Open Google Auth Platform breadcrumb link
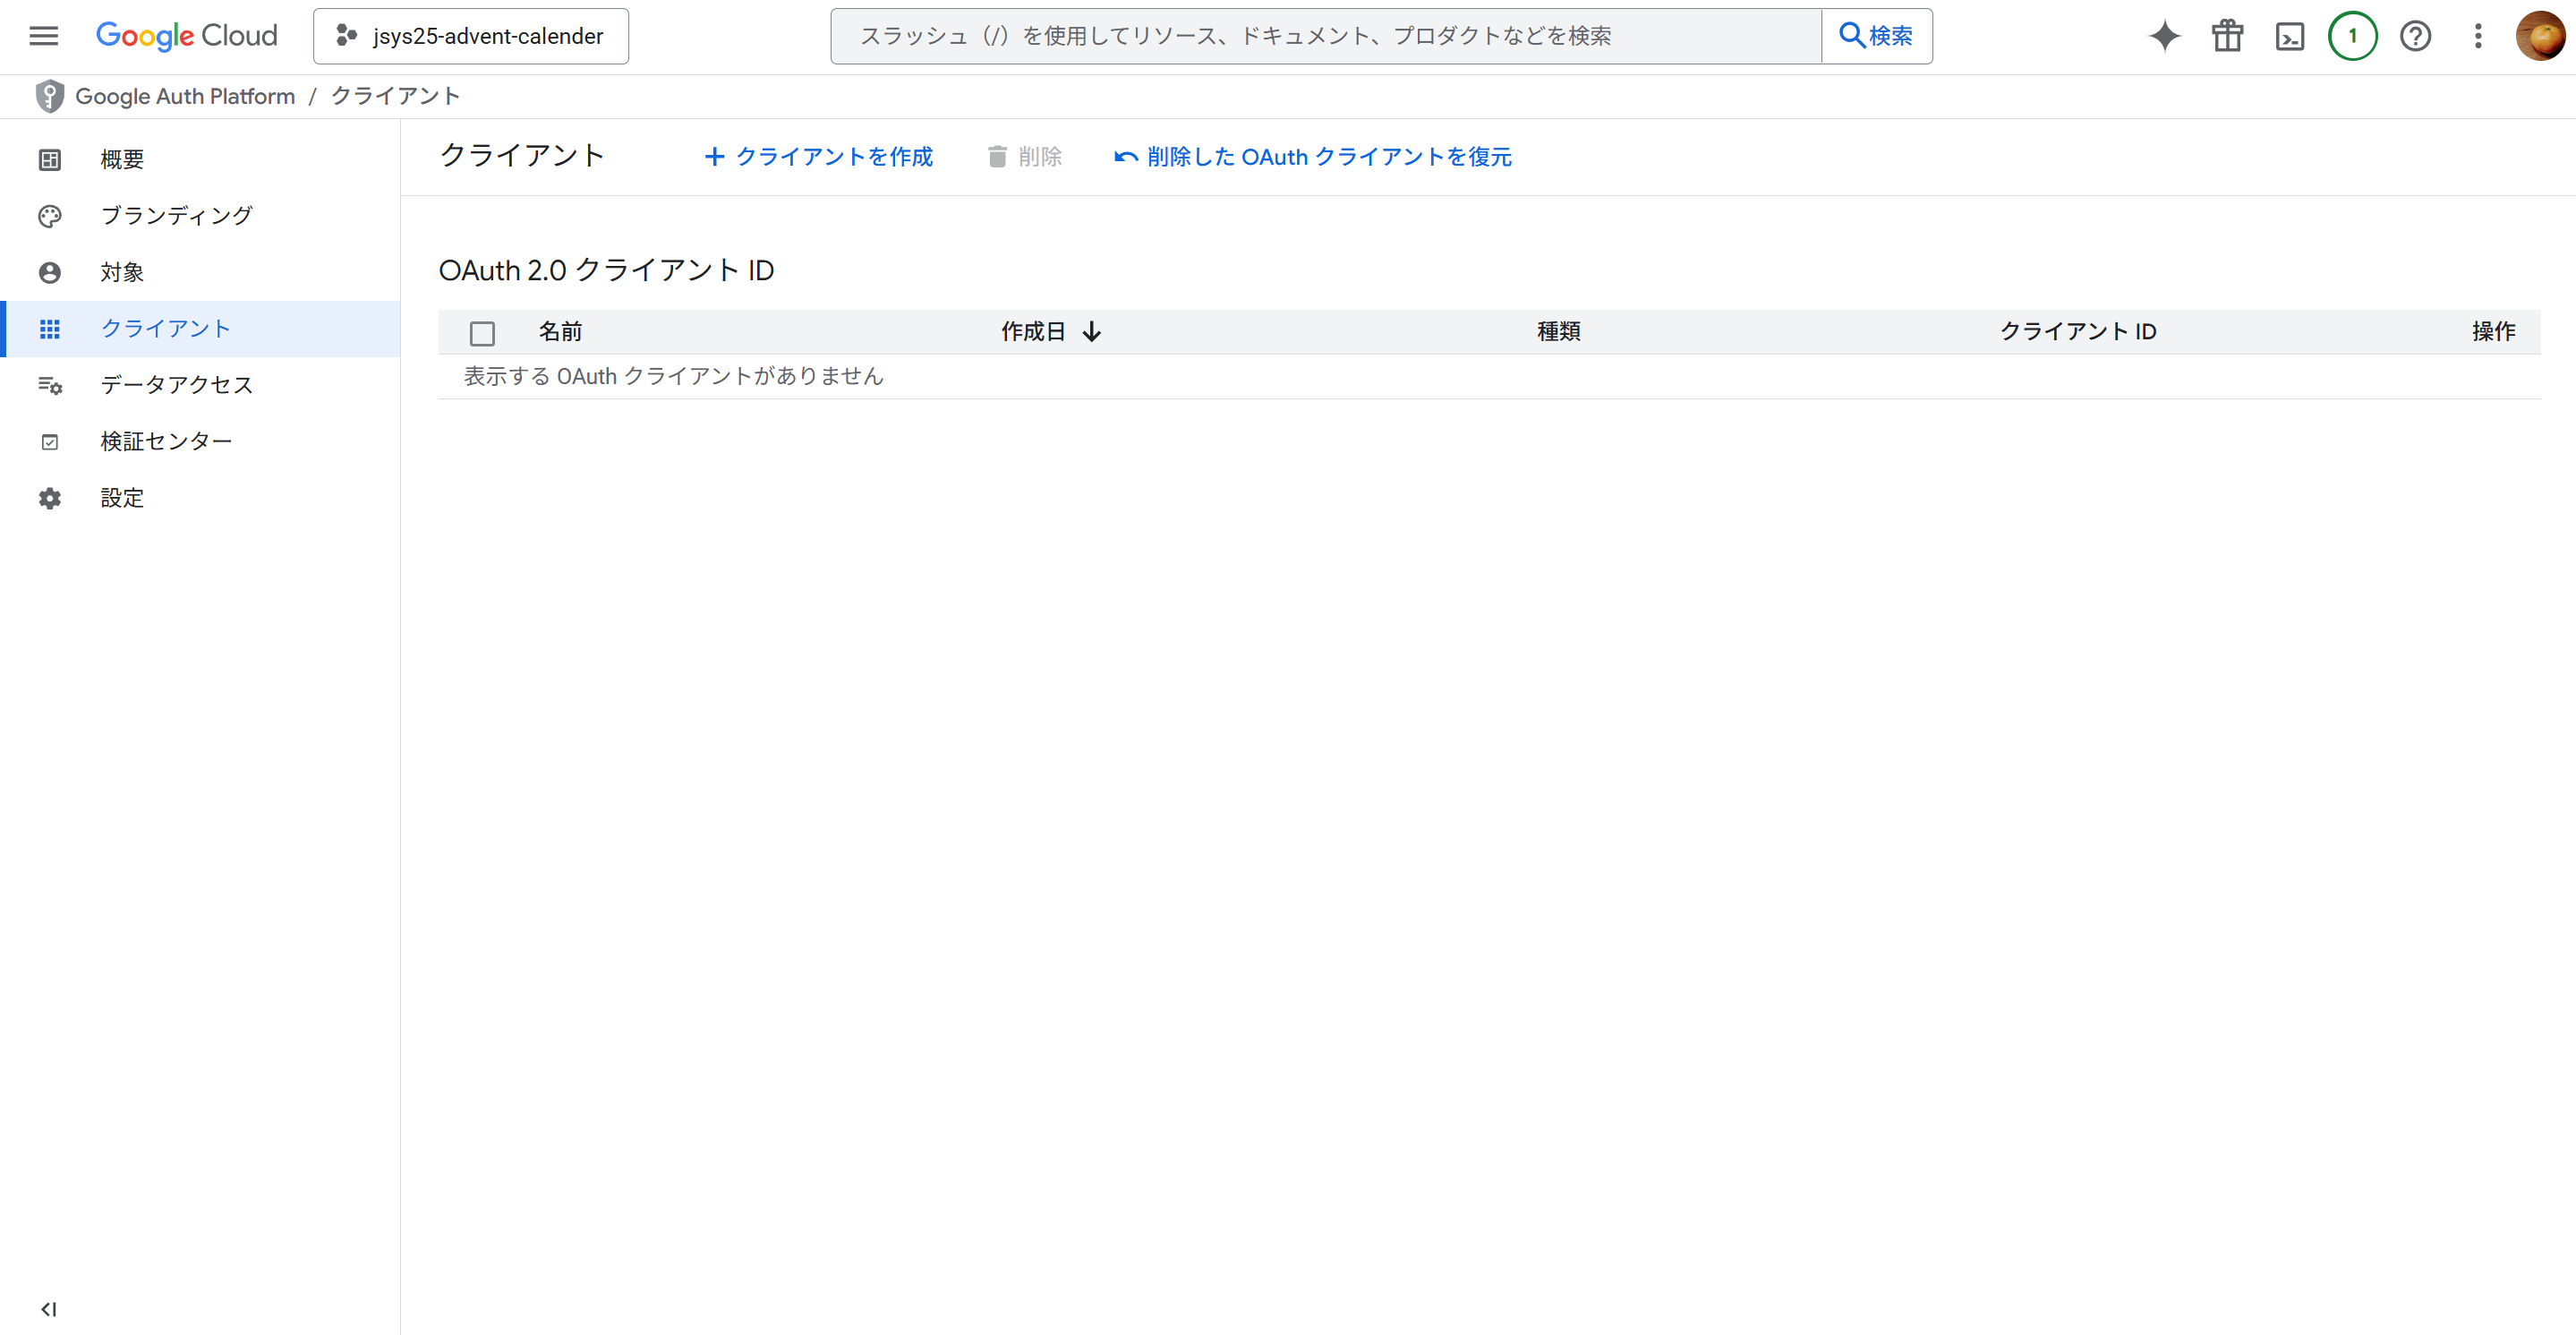 tap(185, 96)
